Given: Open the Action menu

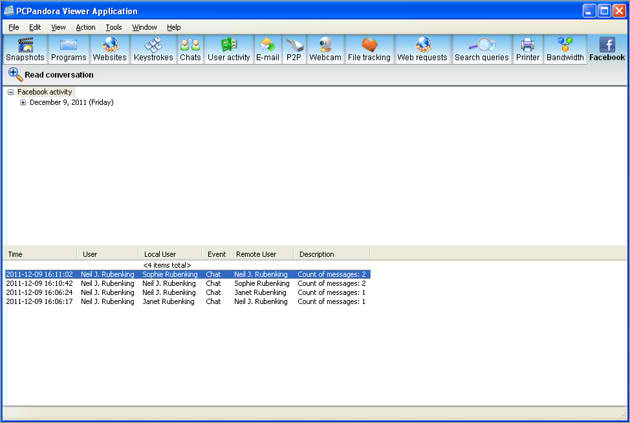Looking at the screenshot, I should (x=86, y=27).
